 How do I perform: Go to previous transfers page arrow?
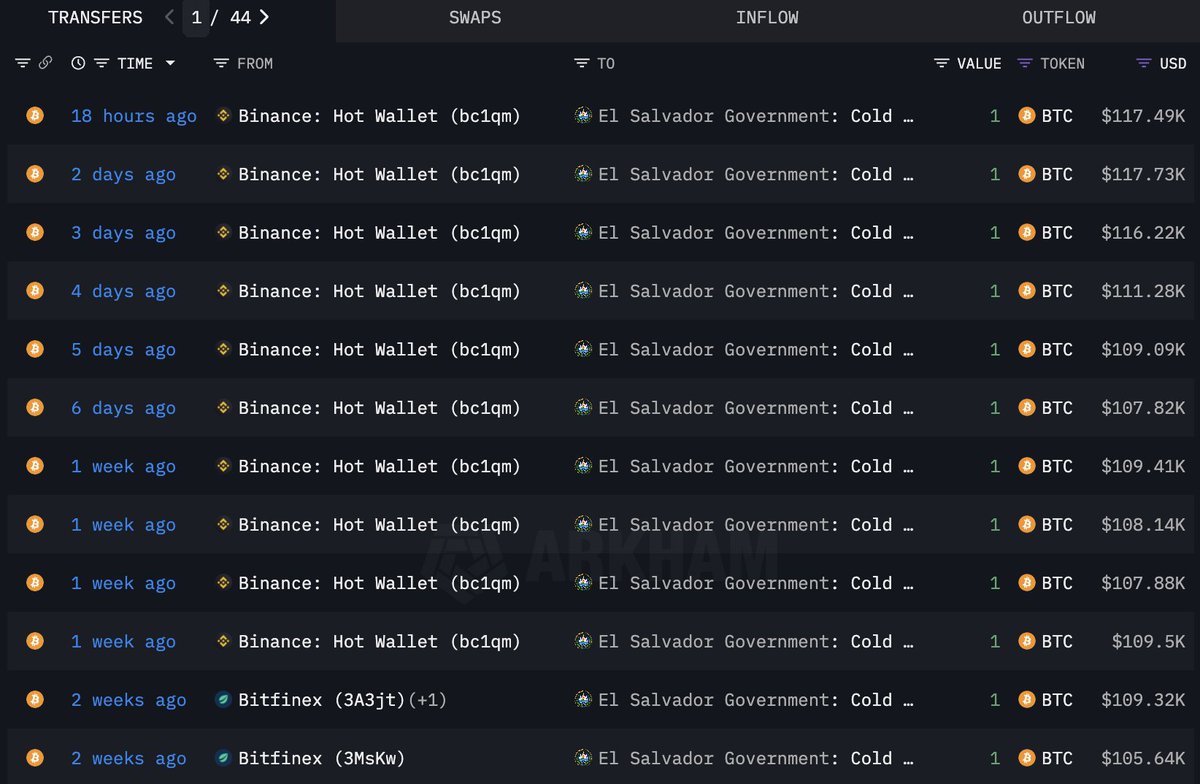[x=169, y=17]
